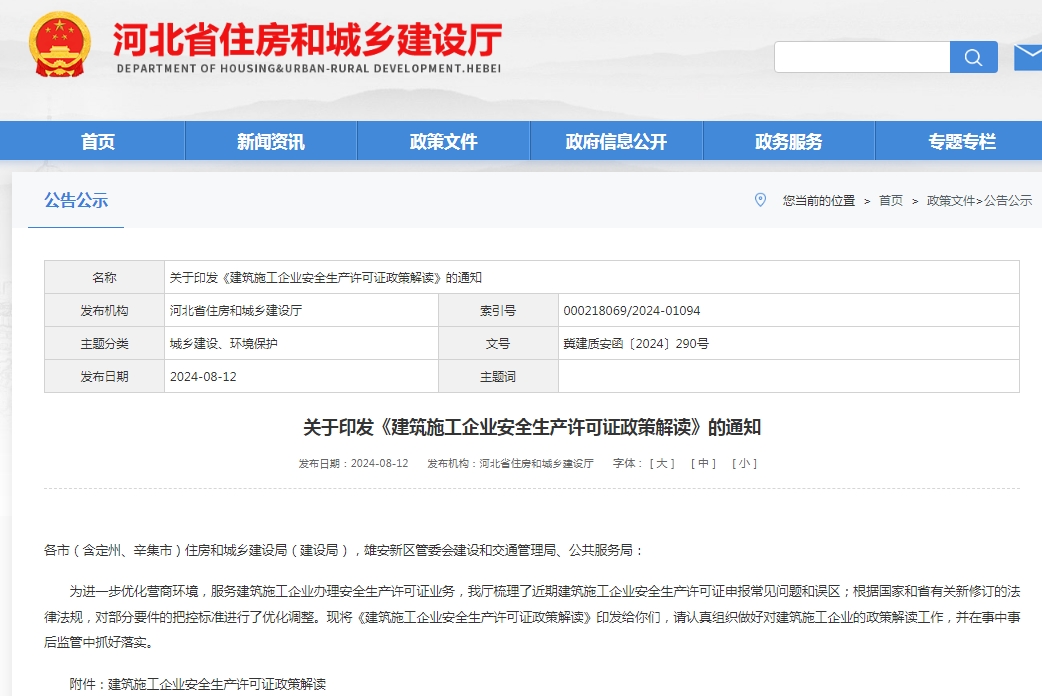This screenshot has width=1042, height=696.
Task: Open 政府信息公开 navigation item
Action: pos(616,141)
